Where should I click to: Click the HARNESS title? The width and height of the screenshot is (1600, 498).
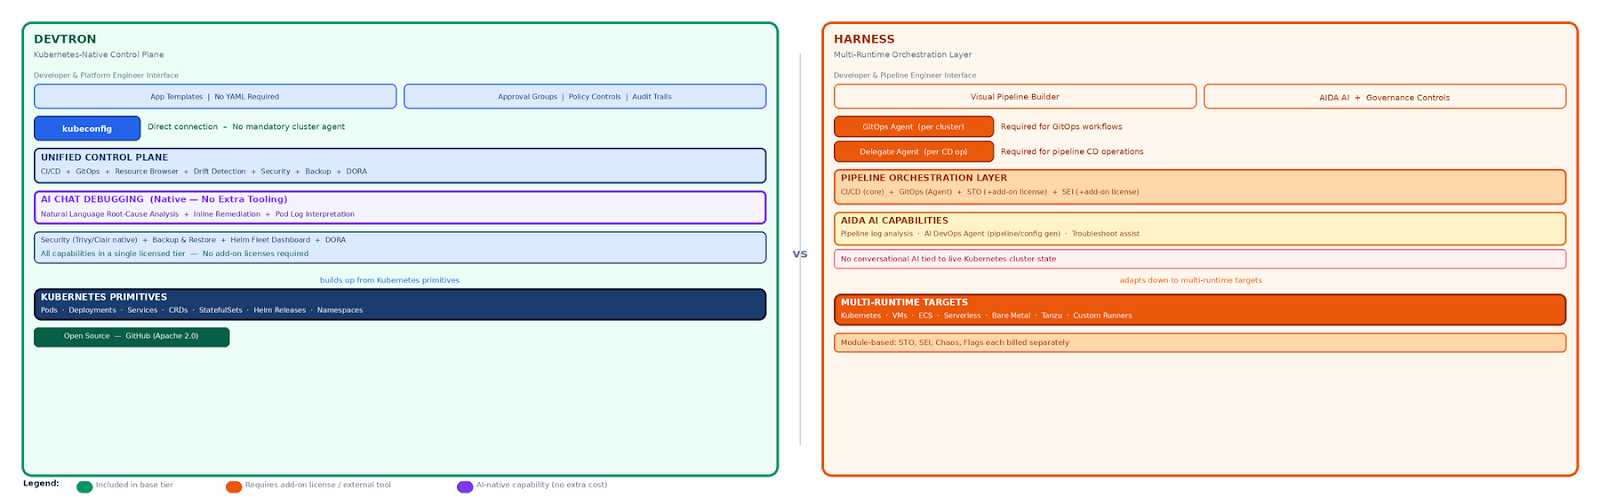pos(864,39)
